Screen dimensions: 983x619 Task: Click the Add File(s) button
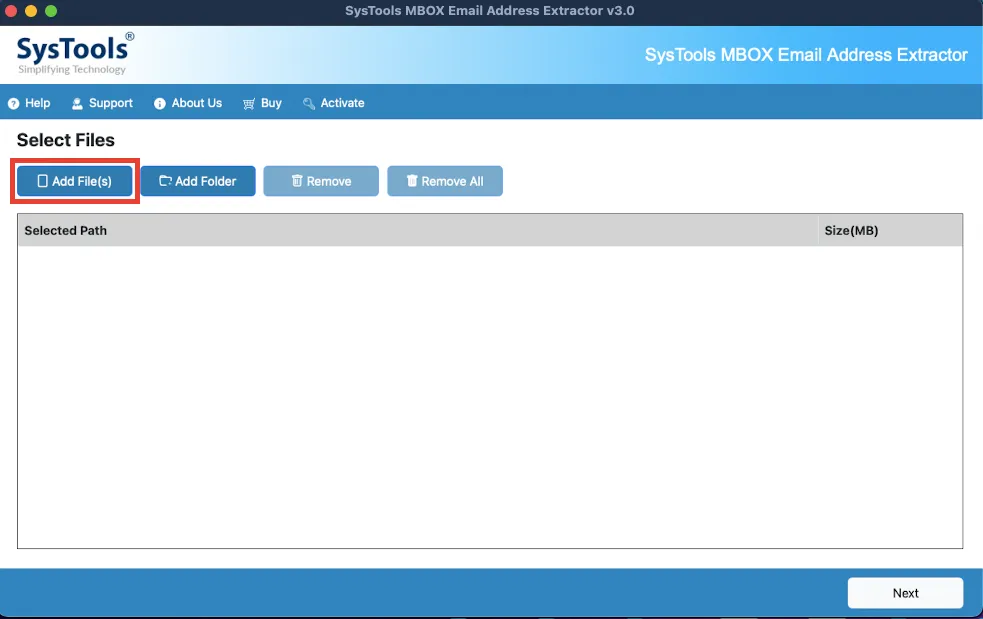click(x=75, y=181)
